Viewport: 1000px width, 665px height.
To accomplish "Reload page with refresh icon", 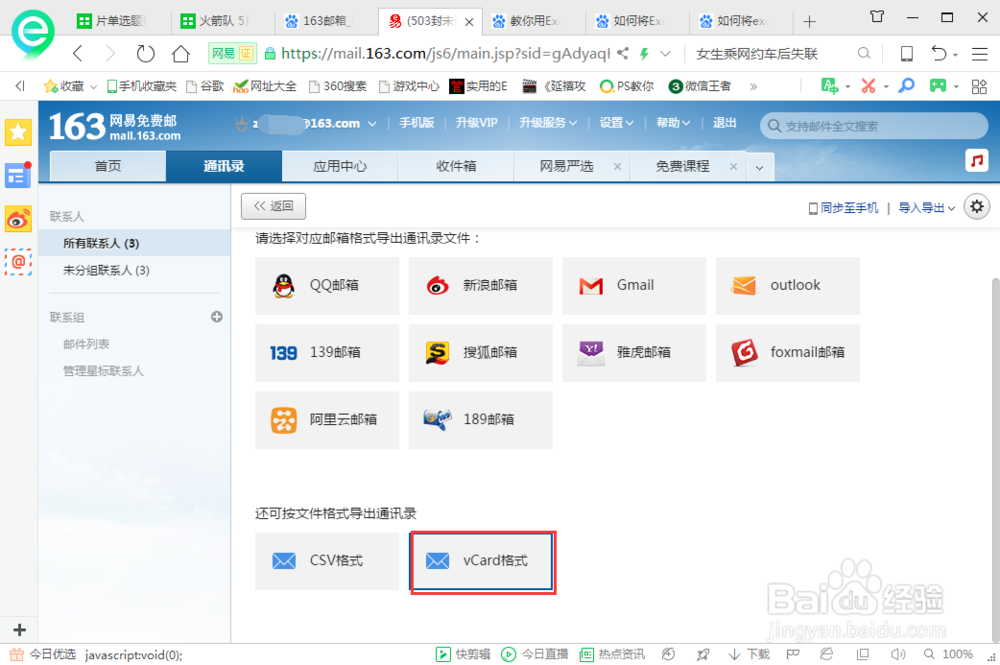I will [145, 54].
